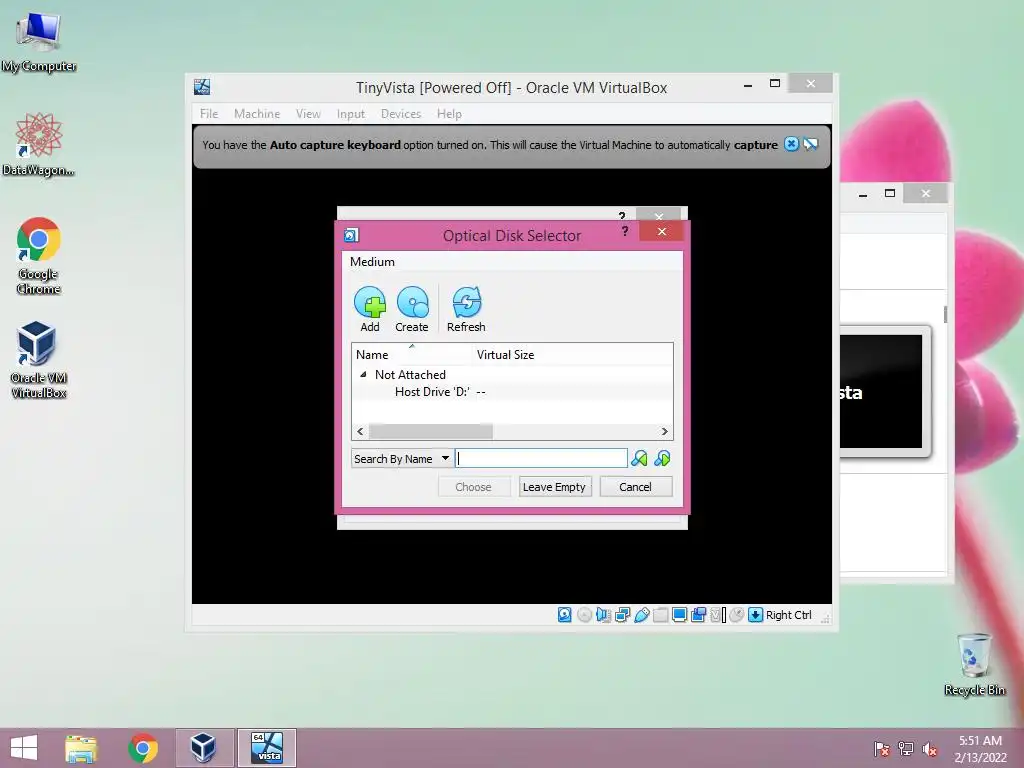Click the Create optical disk icon
The image size is (1024, 768).
tap(412, 302)
